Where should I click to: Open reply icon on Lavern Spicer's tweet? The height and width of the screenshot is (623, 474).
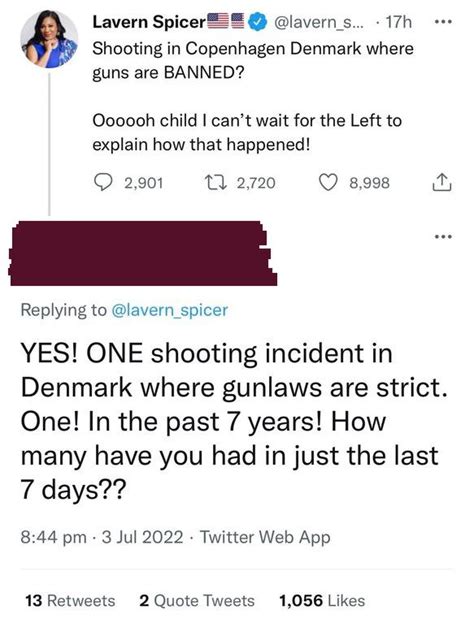click(103, 183)
